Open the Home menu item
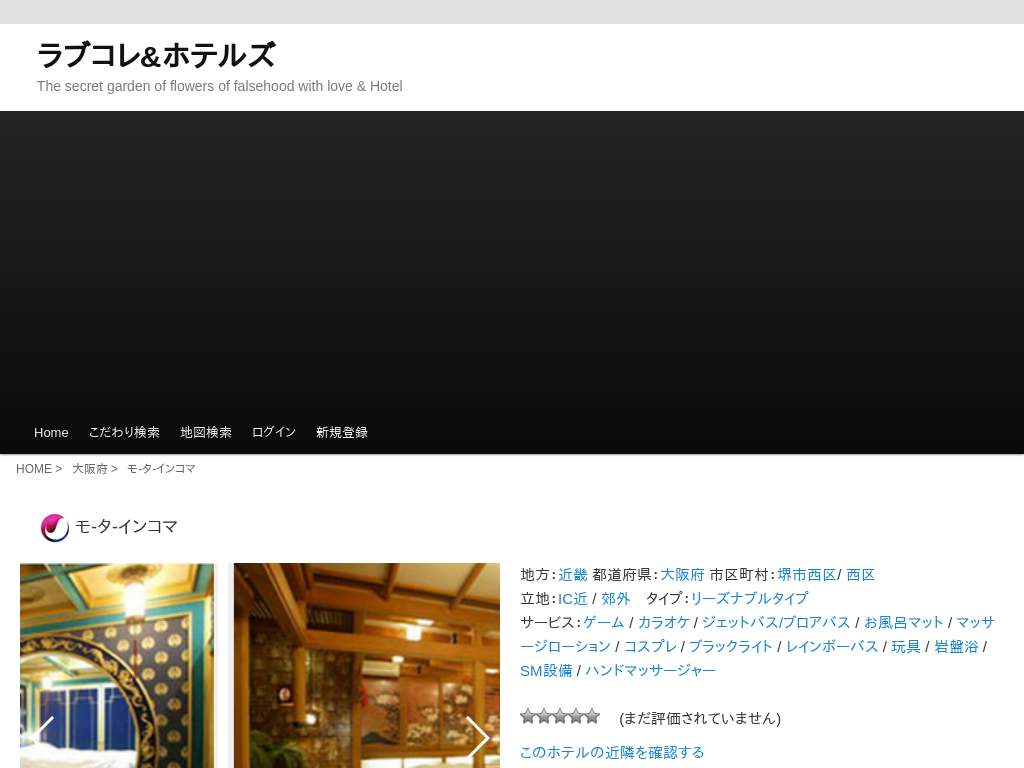 click(x=51, y=432)
